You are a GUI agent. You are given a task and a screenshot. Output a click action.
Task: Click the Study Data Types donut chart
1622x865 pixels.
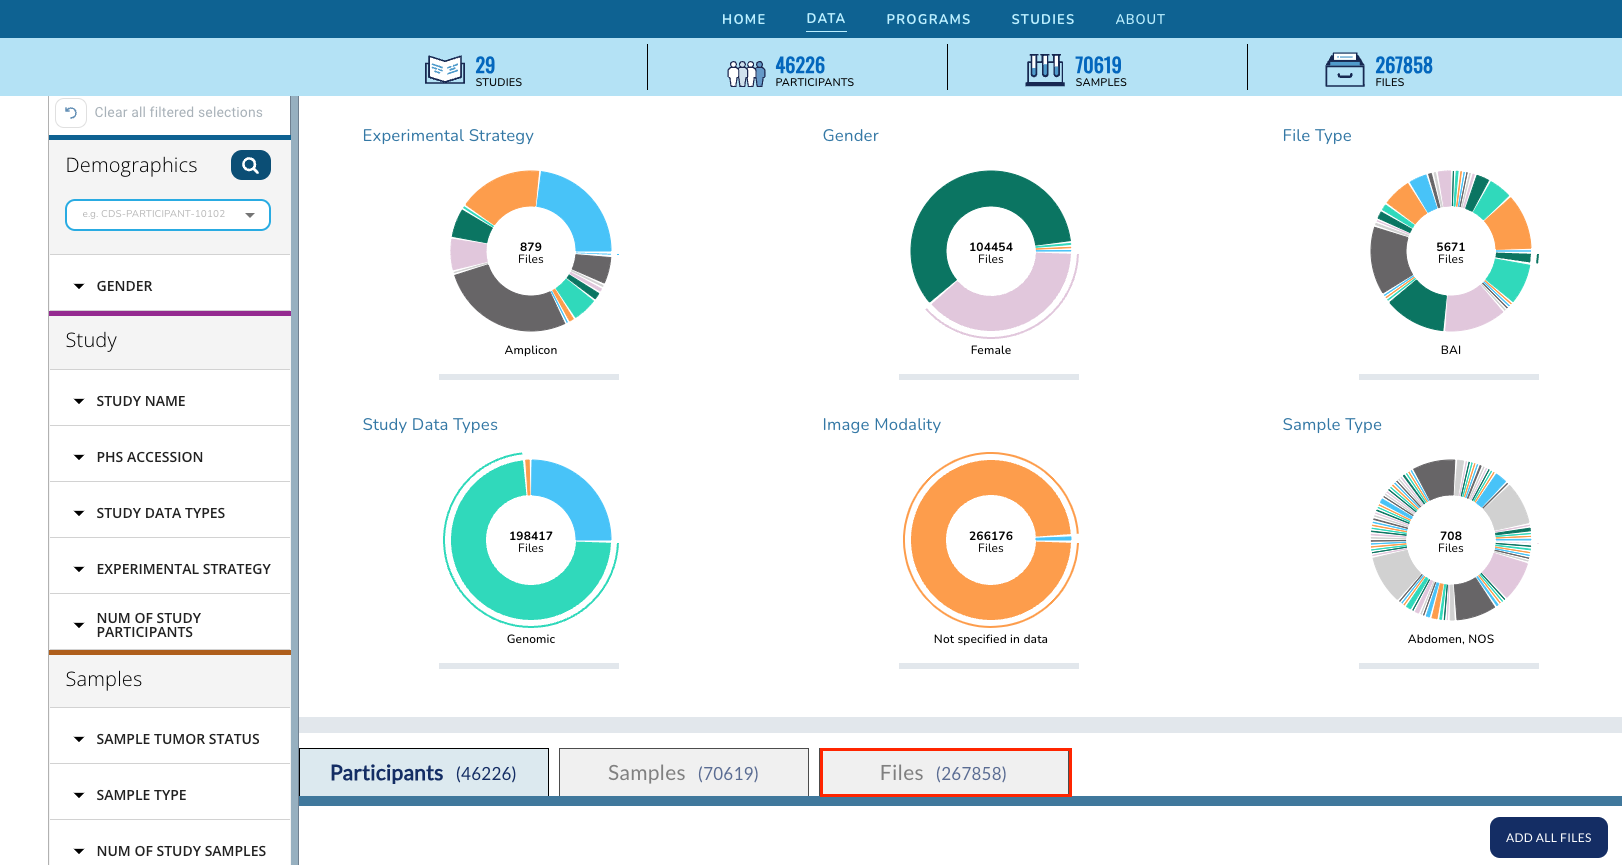pos(531,540)
